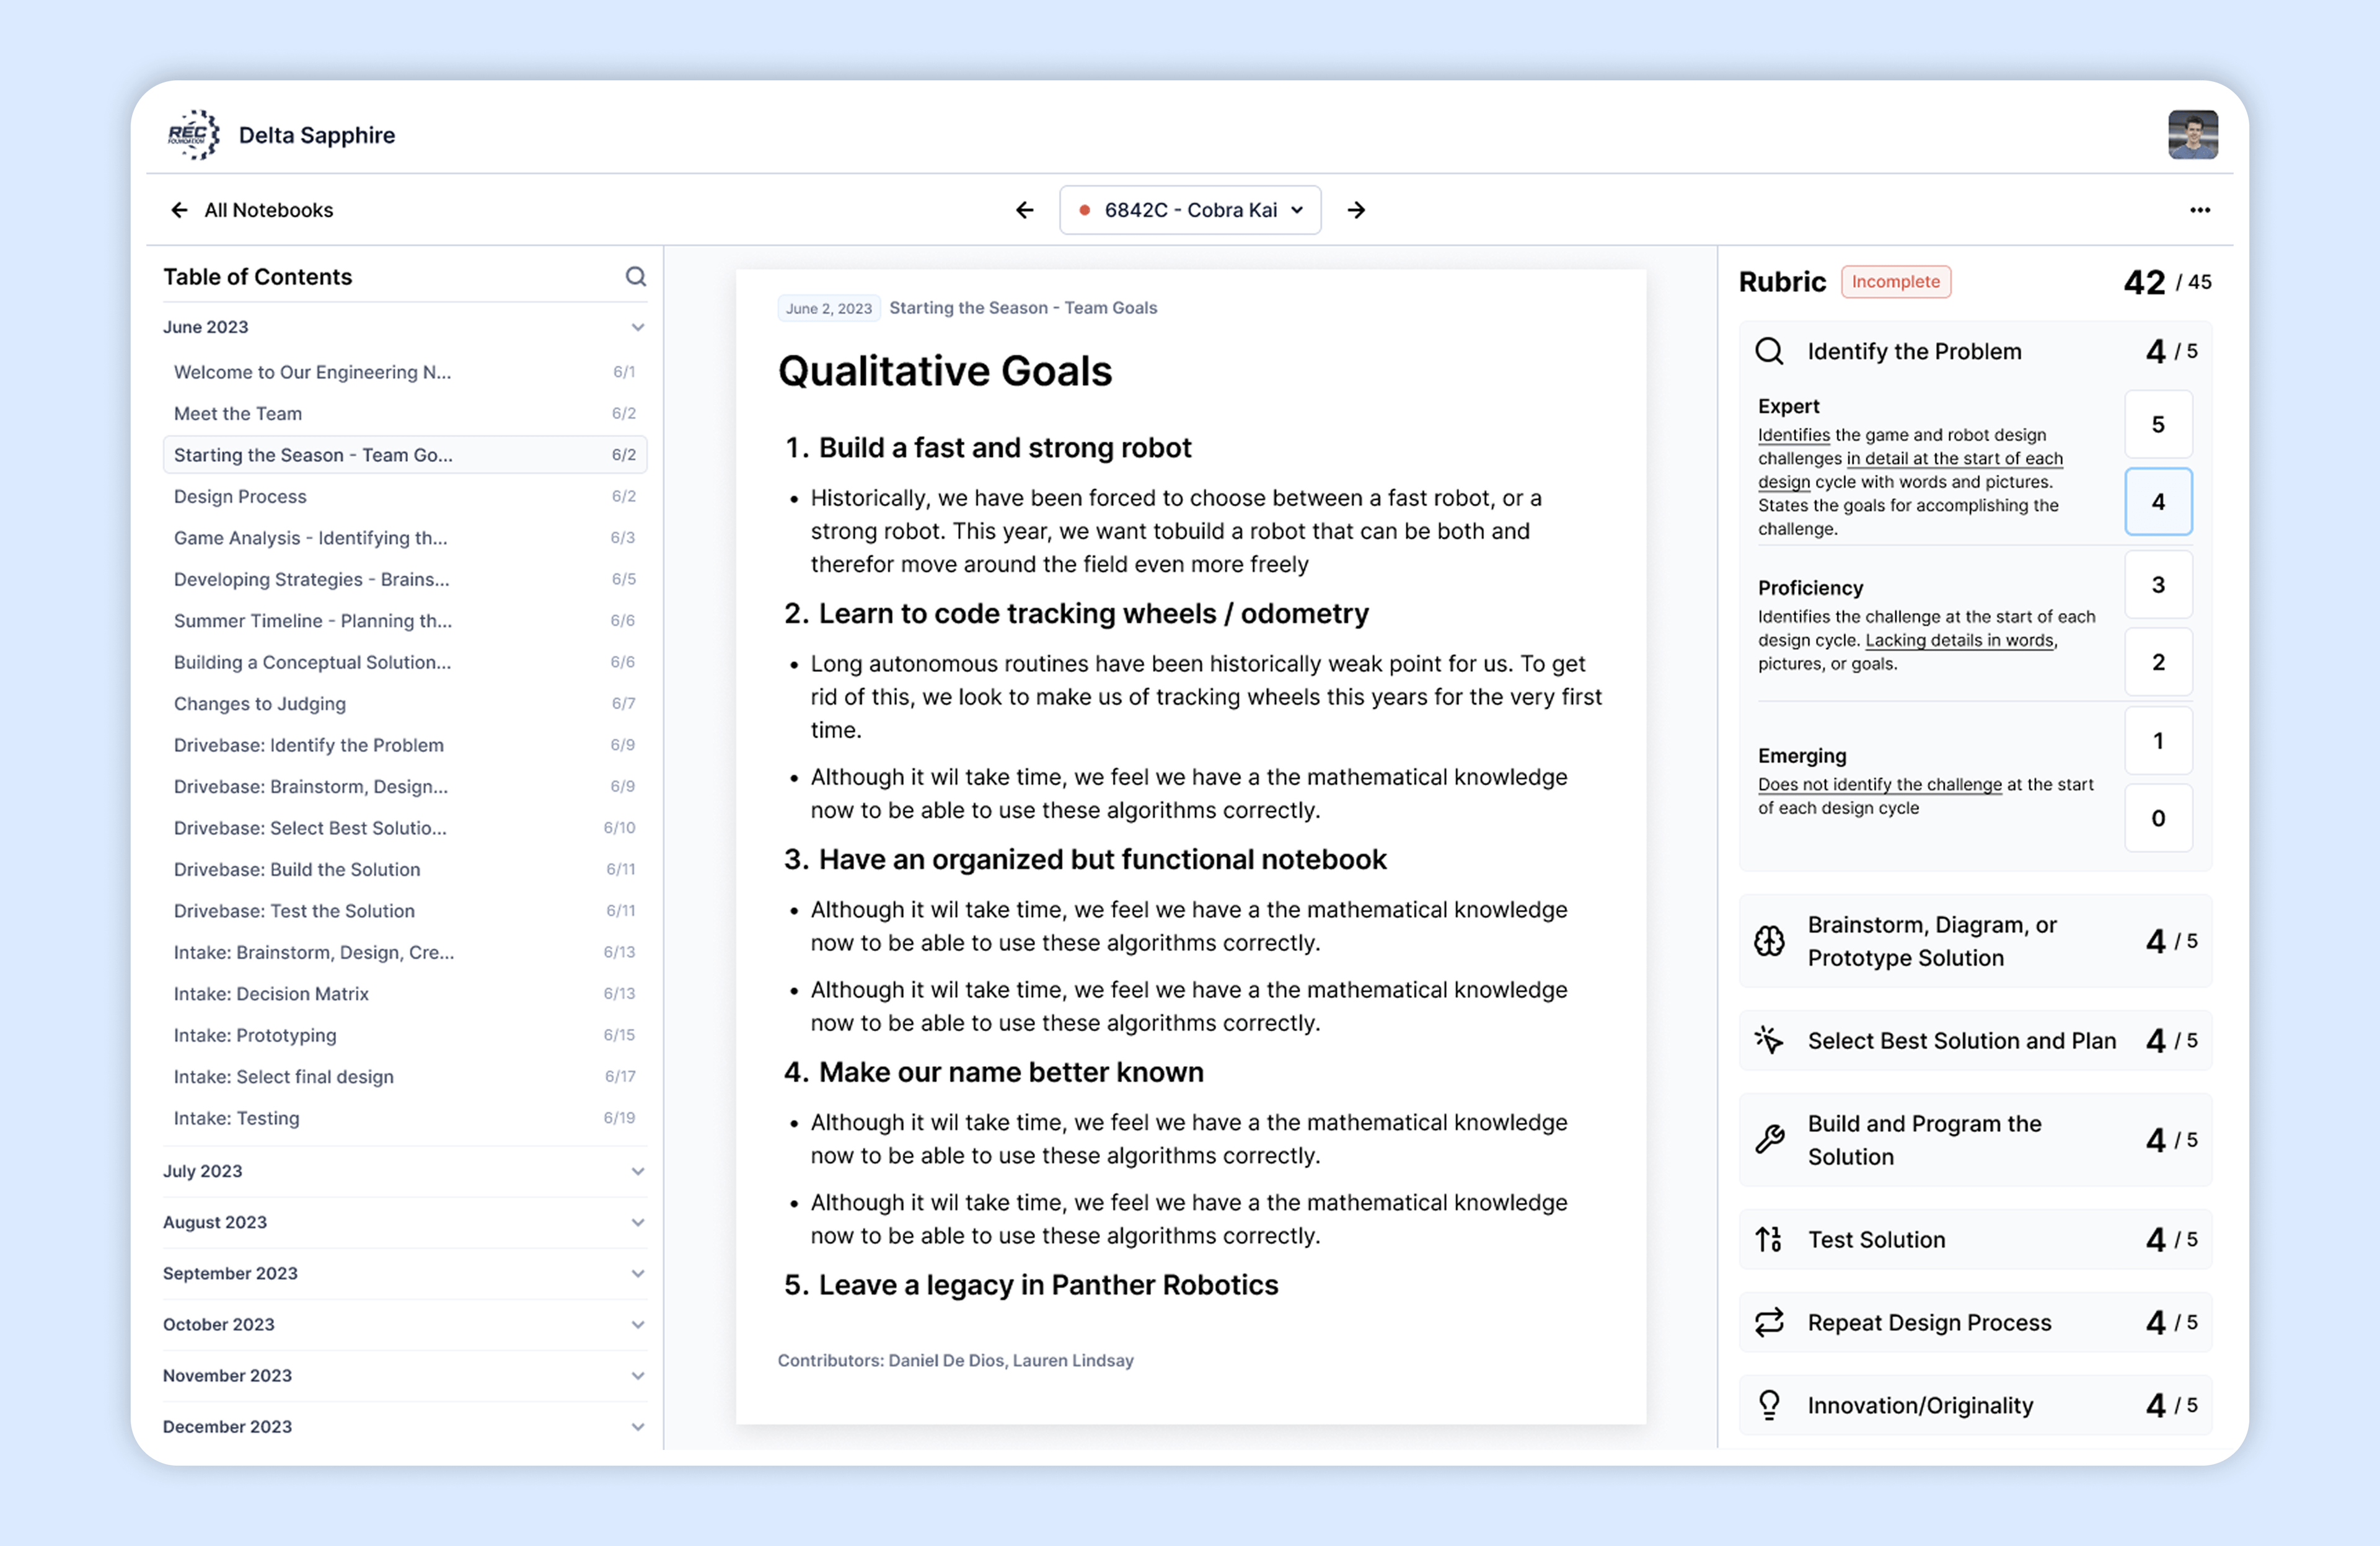Open the three-dot more options menu
The width and height of the screenshot is (2380, 1546).
[x=2199, y=210]
